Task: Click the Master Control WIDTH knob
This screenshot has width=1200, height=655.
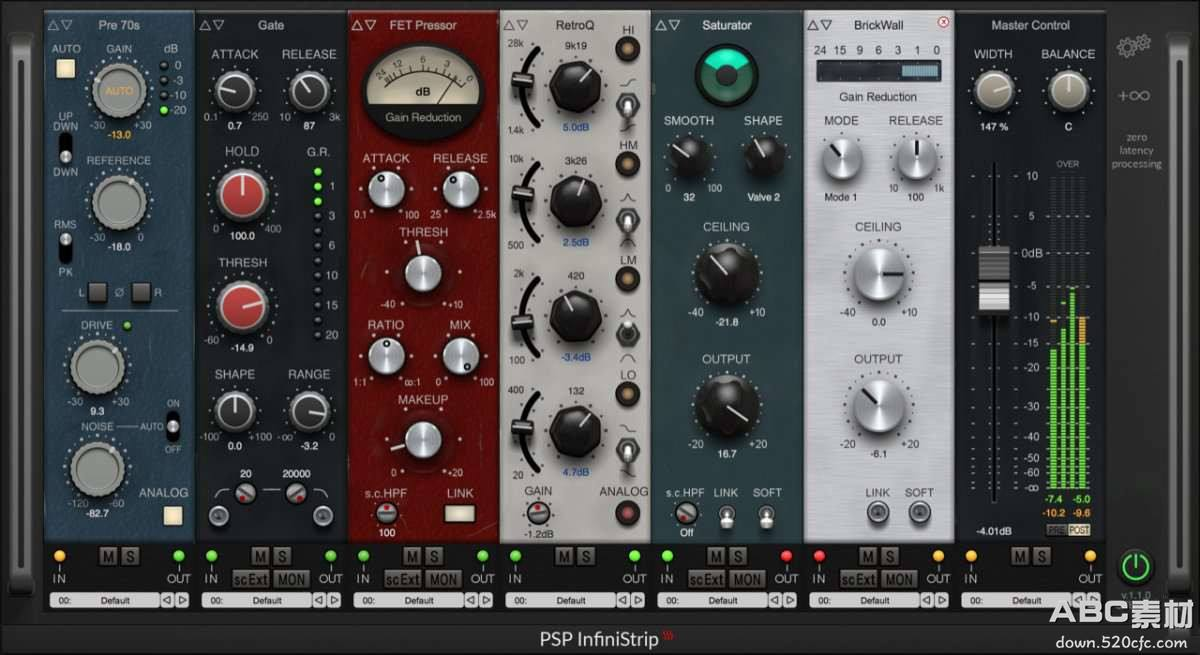Action: point(994,91)
